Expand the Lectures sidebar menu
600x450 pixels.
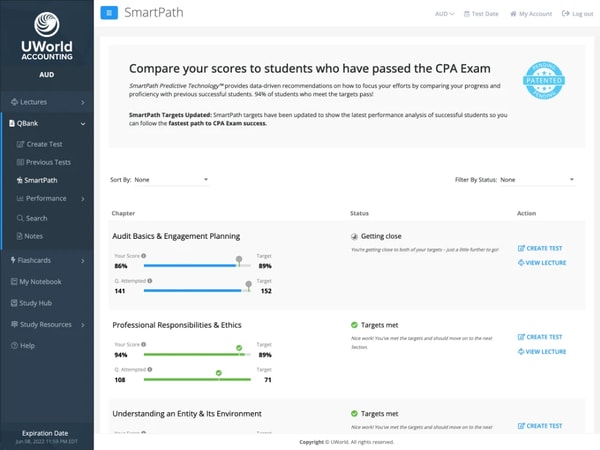point(47,102)
